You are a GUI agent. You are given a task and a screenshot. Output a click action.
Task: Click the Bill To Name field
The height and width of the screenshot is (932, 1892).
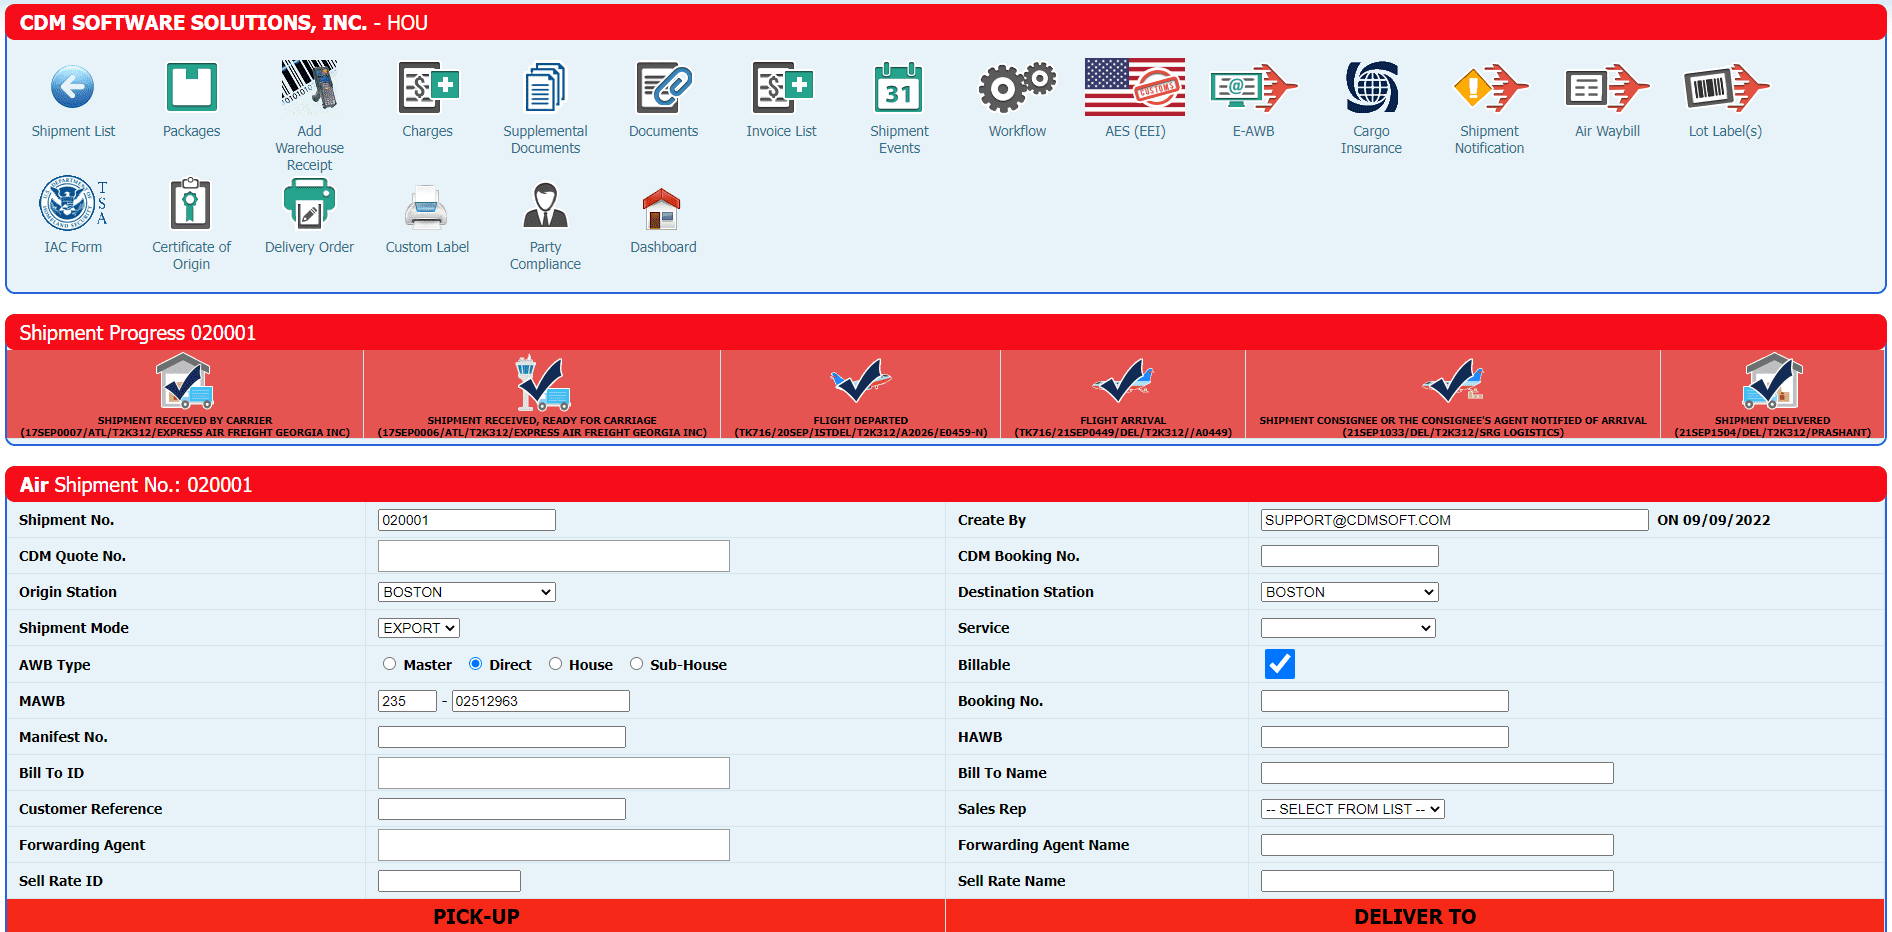click(x=1437, y=773)
